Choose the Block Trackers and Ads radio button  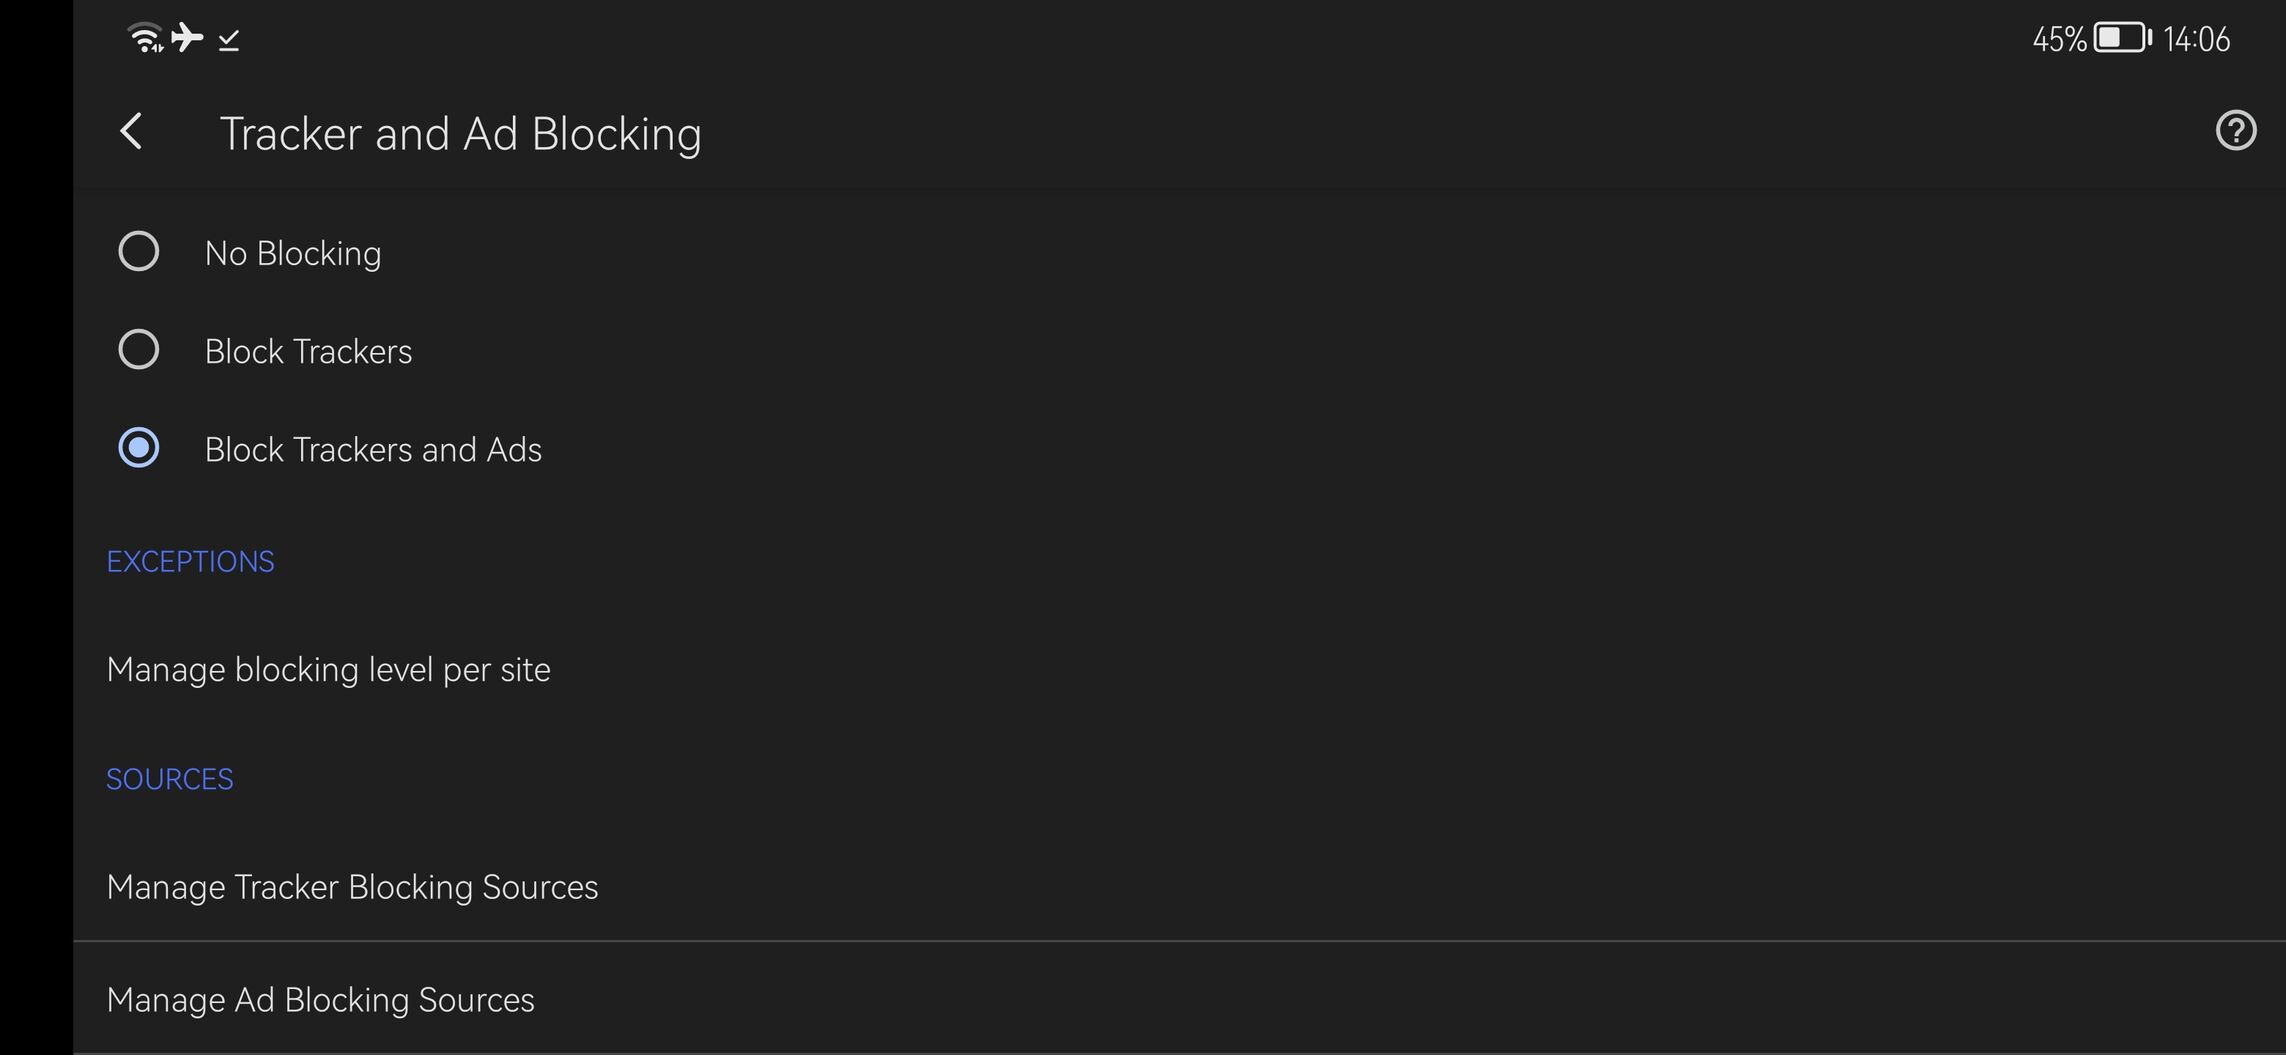pyautogui.click(x=139, y=448)
